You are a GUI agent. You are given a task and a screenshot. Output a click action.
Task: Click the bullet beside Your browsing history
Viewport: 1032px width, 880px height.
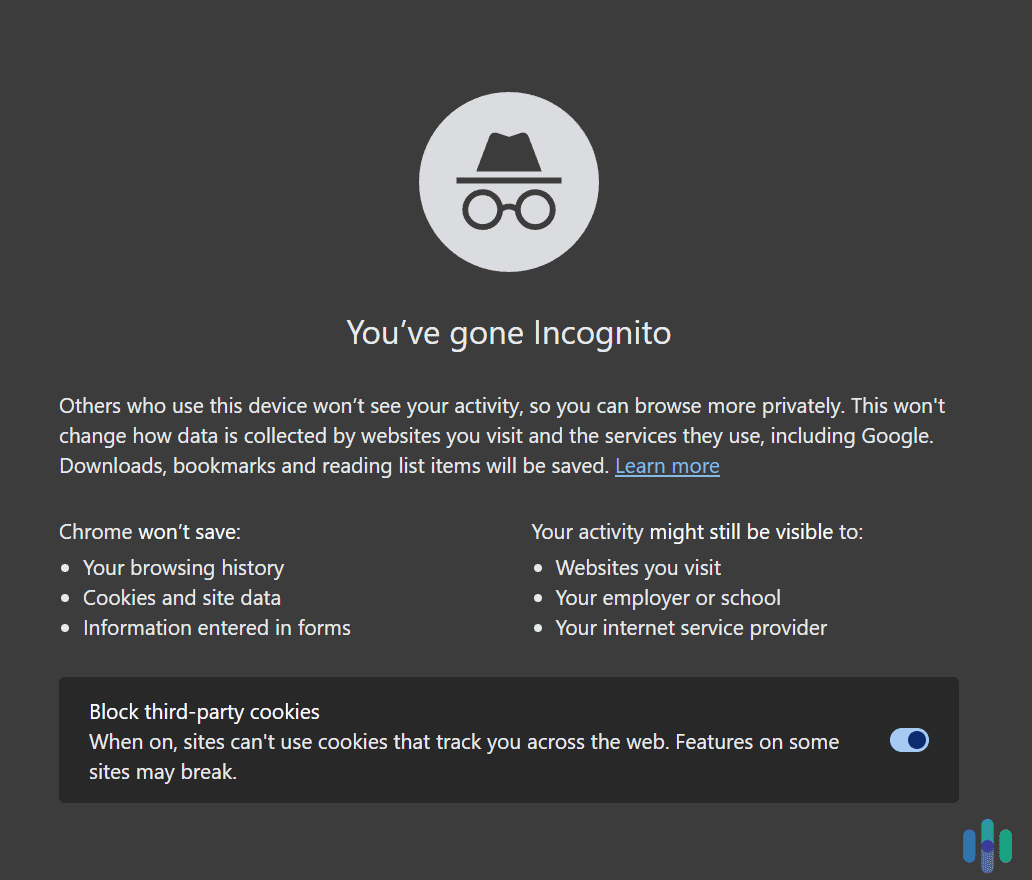click(65, 567)
